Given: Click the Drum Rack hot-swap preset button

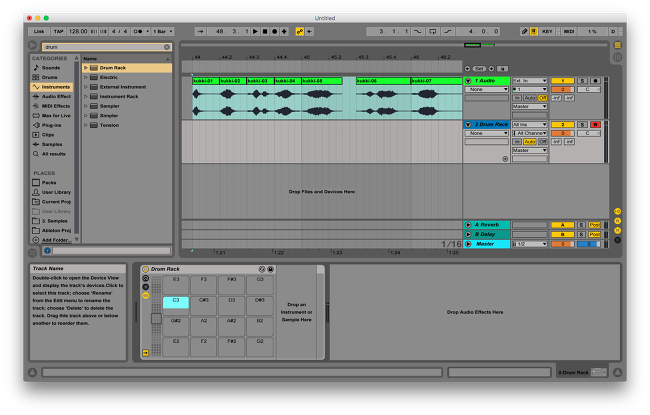Looking at the screenshot, I should point(262,269).
